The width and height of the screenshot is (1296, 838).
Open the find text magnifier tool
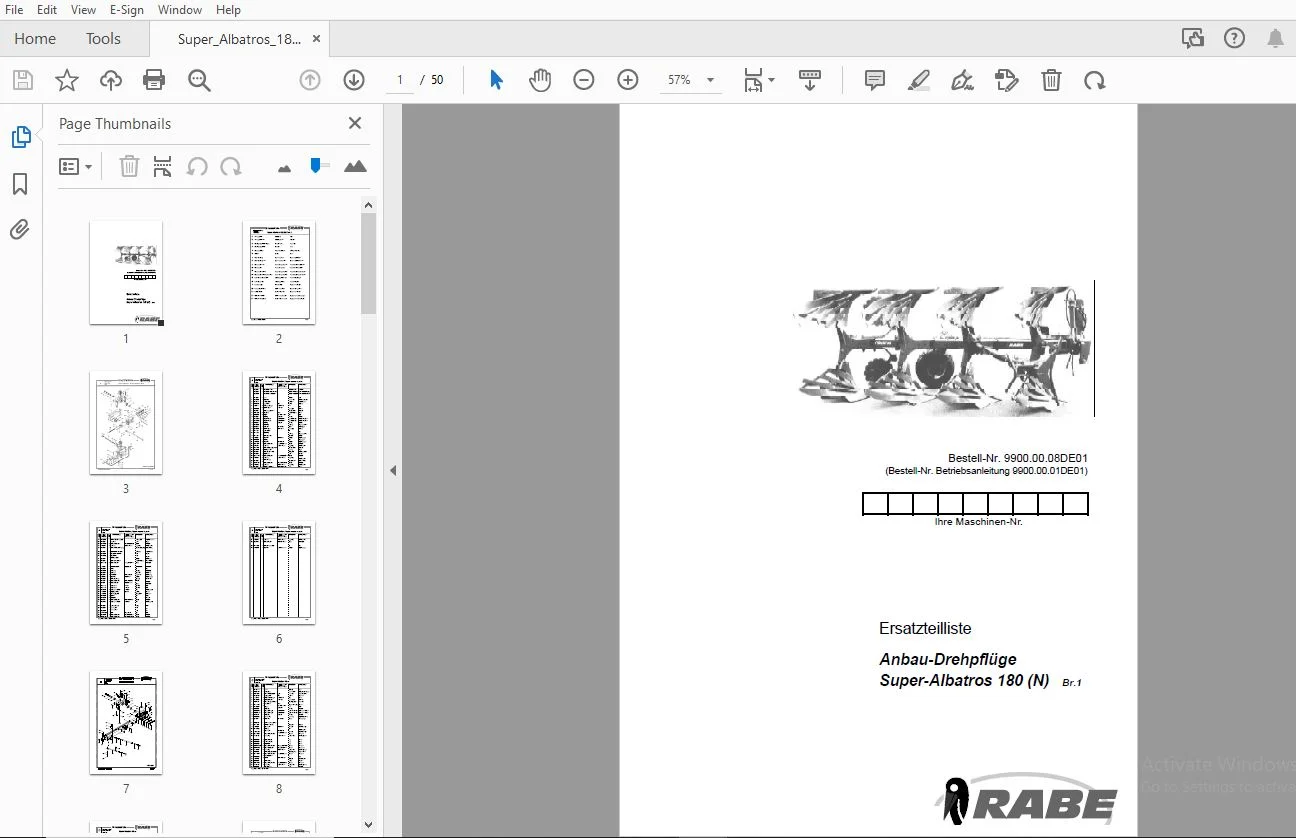199,81
